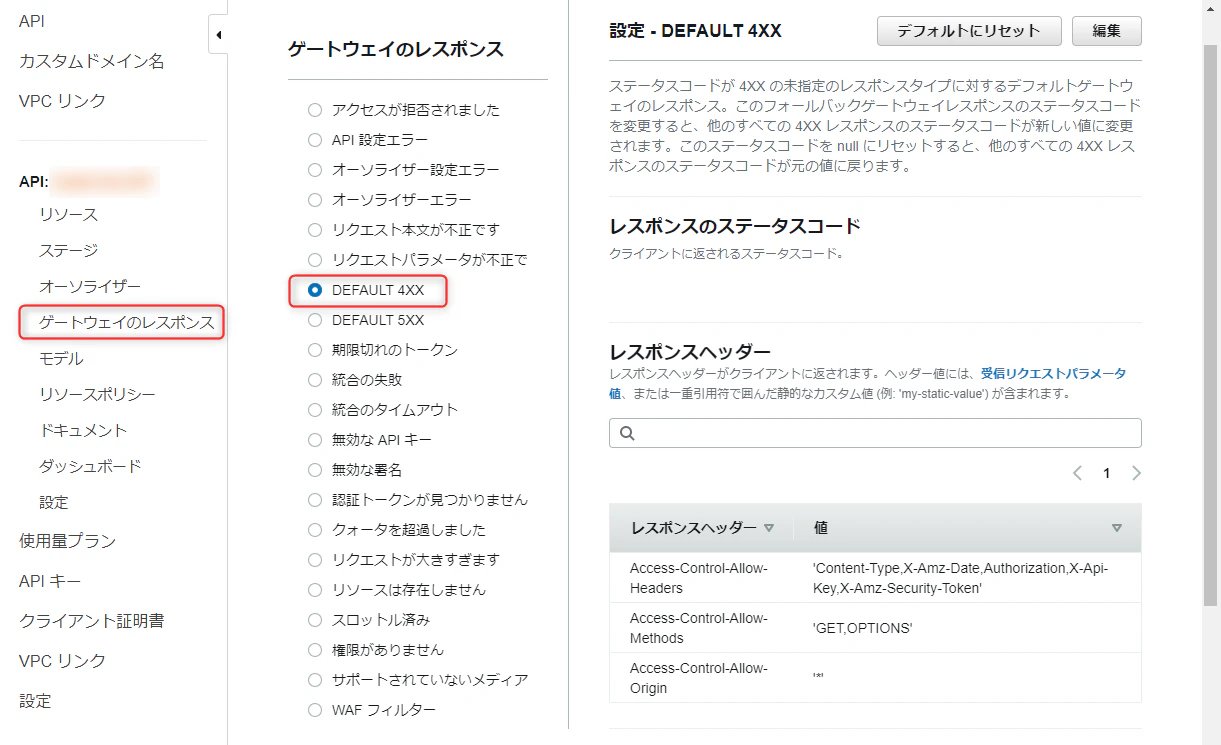Choose 無効な API キー response type
This screenshot has width=1221, height=745.
[x=315, y=440]
